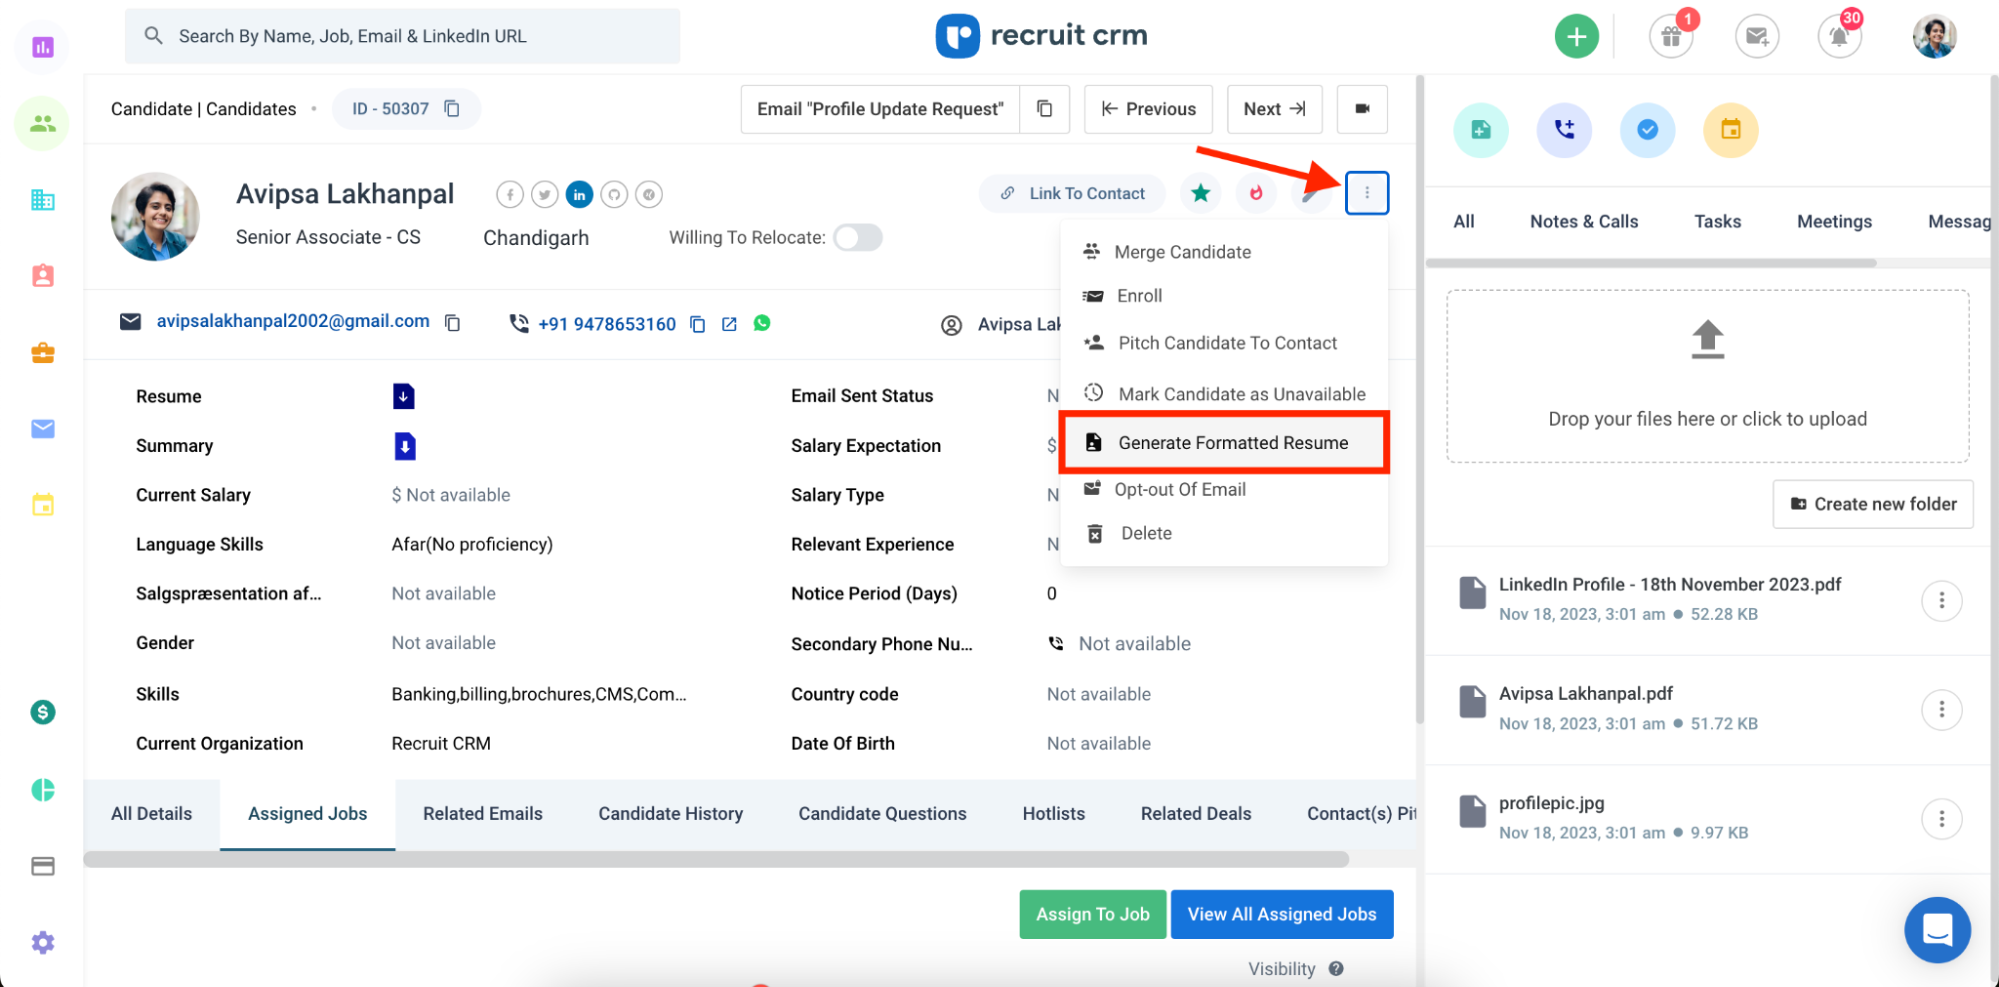This screenshot has width=1999, height=987.
Task: Open the Candidates section in the sidebar
Action: 41,123
